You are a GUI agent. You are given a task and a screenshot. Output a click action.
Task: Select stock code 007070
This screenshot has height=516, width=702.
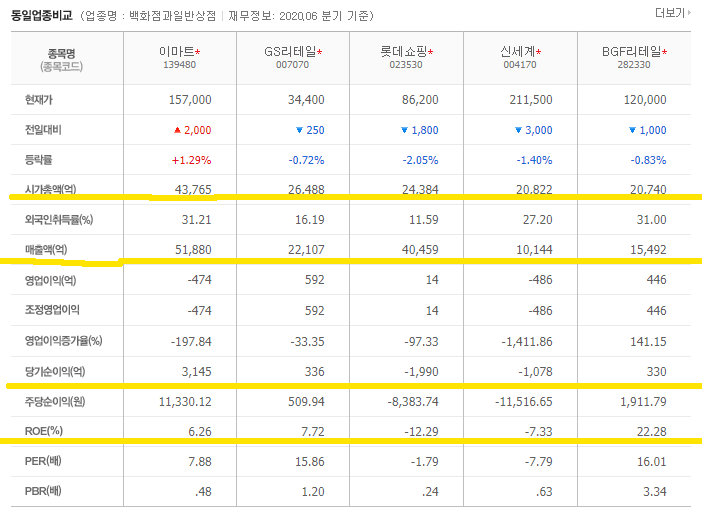[292, 64]
